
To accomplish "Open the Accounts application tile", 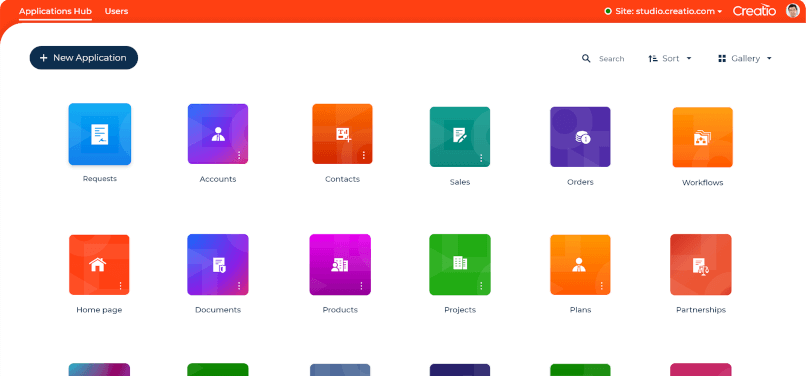I will coord(218,134).
